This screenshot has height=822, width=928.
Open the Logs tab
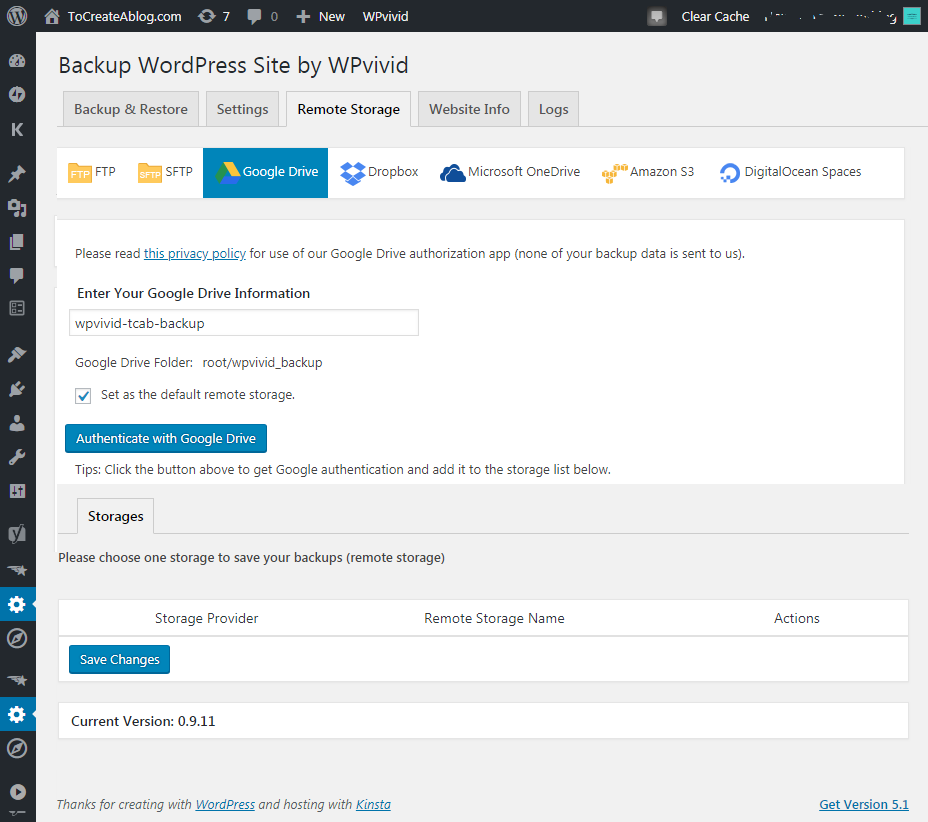pos(553,109)
